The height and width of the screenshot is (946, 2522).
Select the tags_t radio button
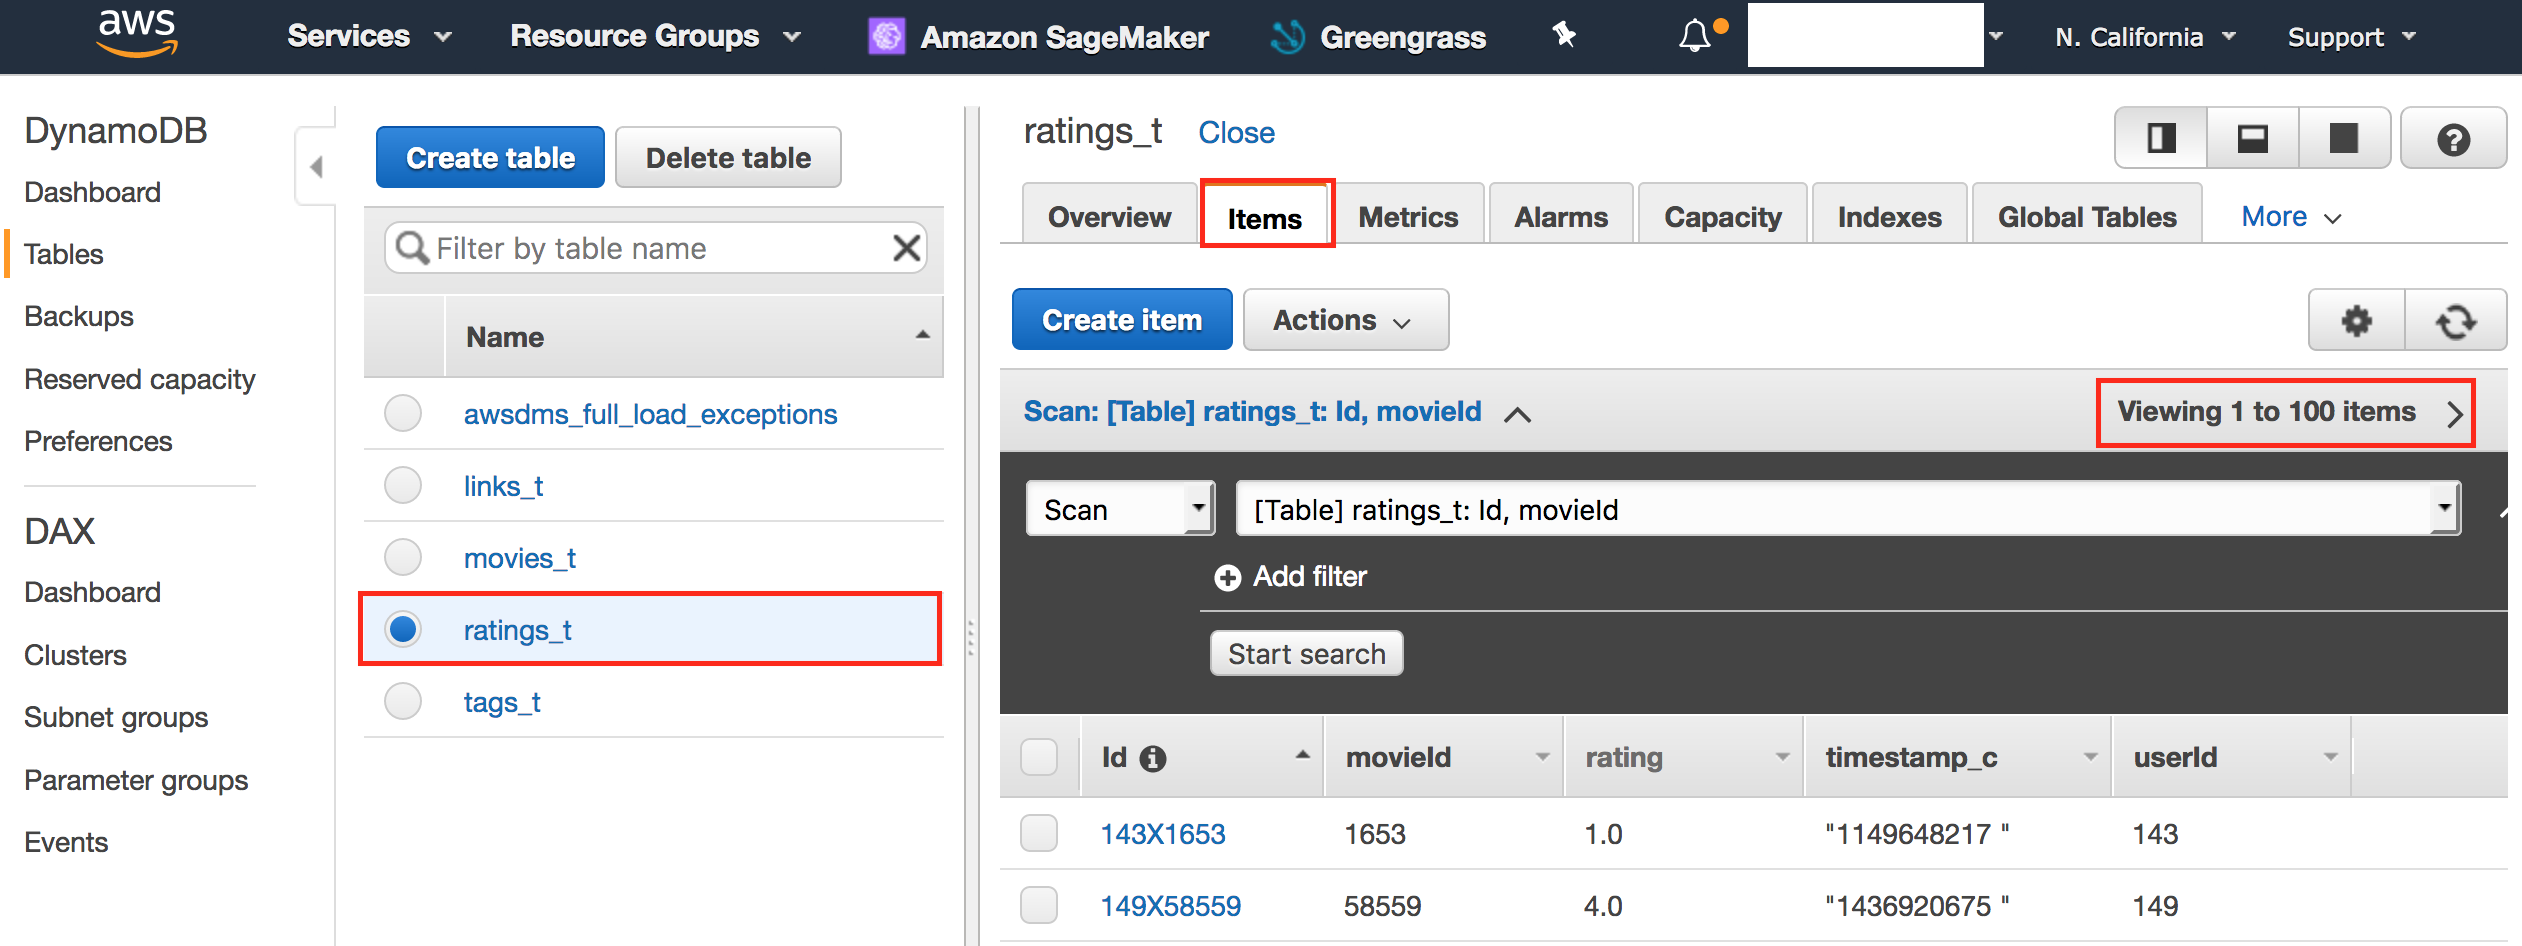pyautogui.click(x=403, y=701)
